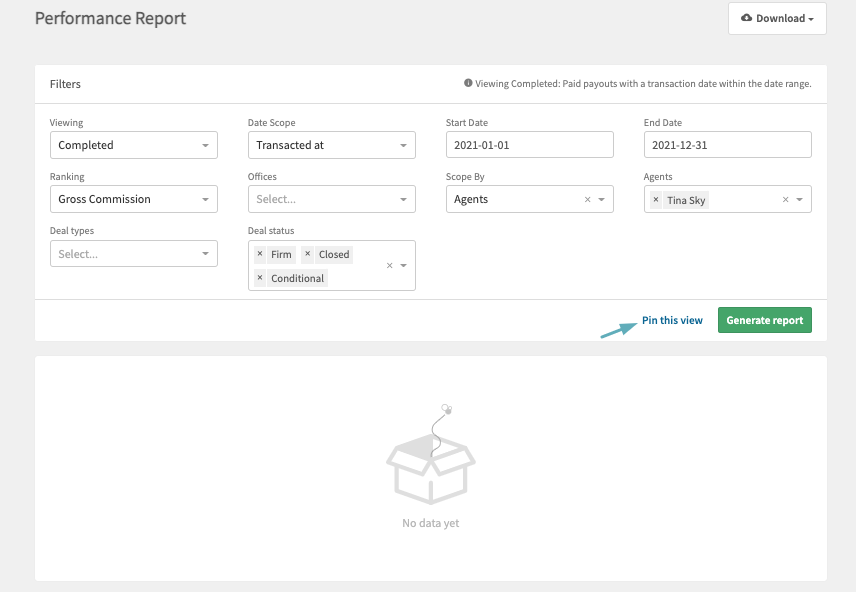856x592 pixels.
Task: Expand the Deal status dropdown arrow
Action: pyautogui.click(x=403, y=265)
